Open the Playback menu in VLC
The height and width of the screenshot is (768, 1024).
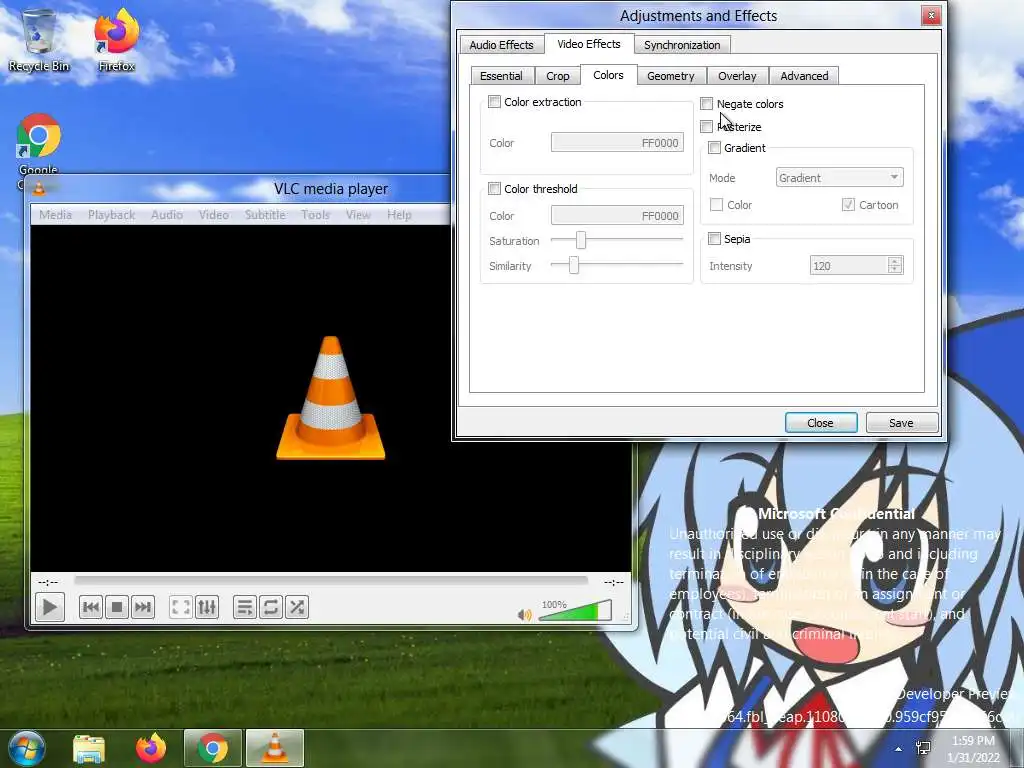112,215
